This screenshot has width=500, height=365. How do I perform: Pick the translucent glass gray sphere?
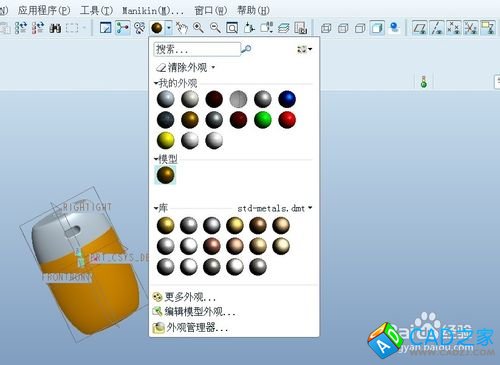click(238, 99)
